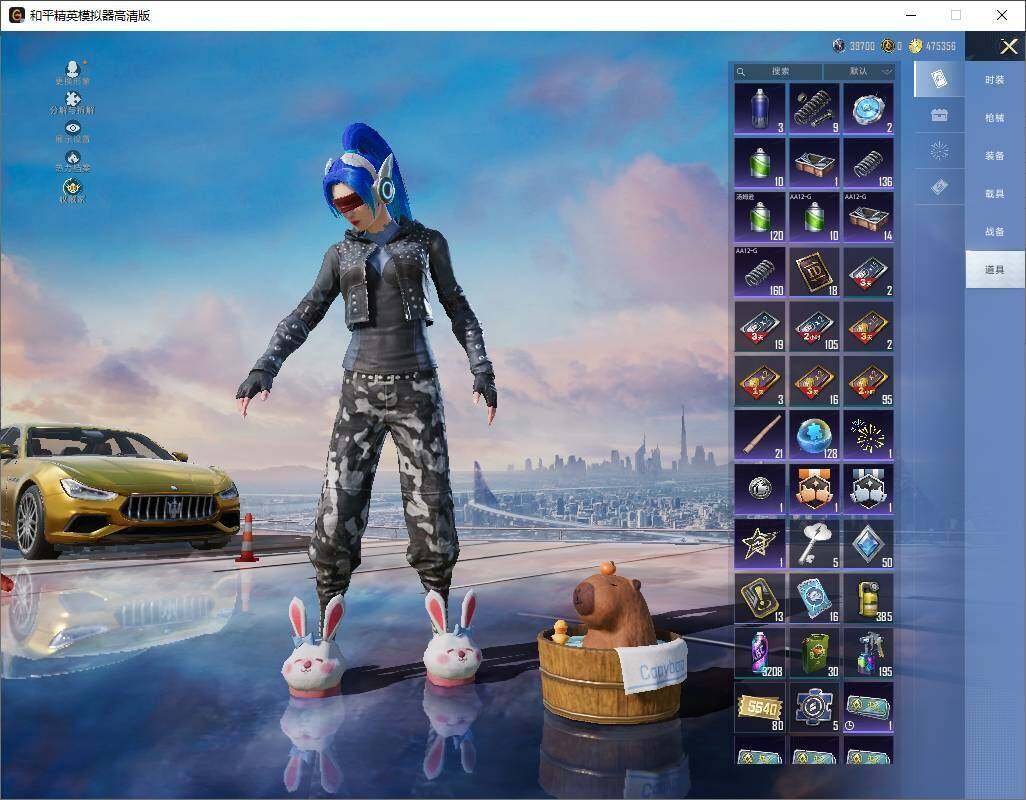Select the fireworks item in the grid
1026x800 pixels.
868,435
